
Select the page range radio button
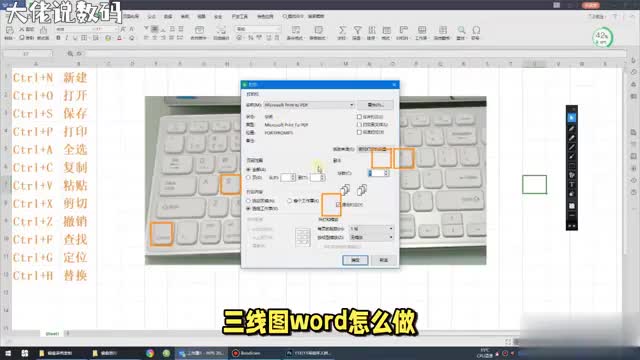[x=248, y=178]
